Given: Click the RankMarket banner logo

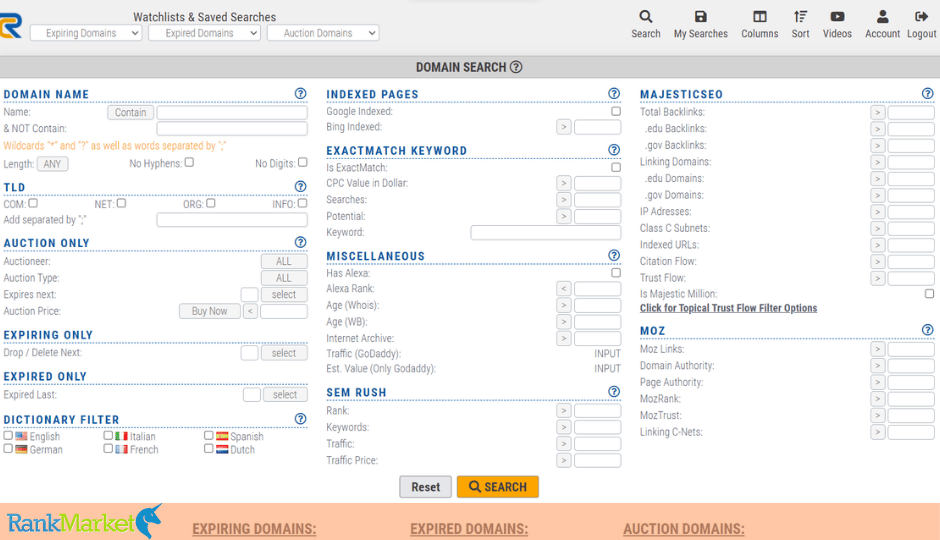Looking at the screenshot, I should tap(85, 521).
